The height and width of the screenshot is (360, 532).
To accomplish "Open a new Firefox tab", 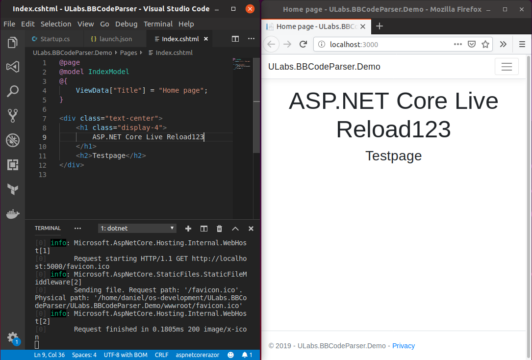I will pos(379,26).
